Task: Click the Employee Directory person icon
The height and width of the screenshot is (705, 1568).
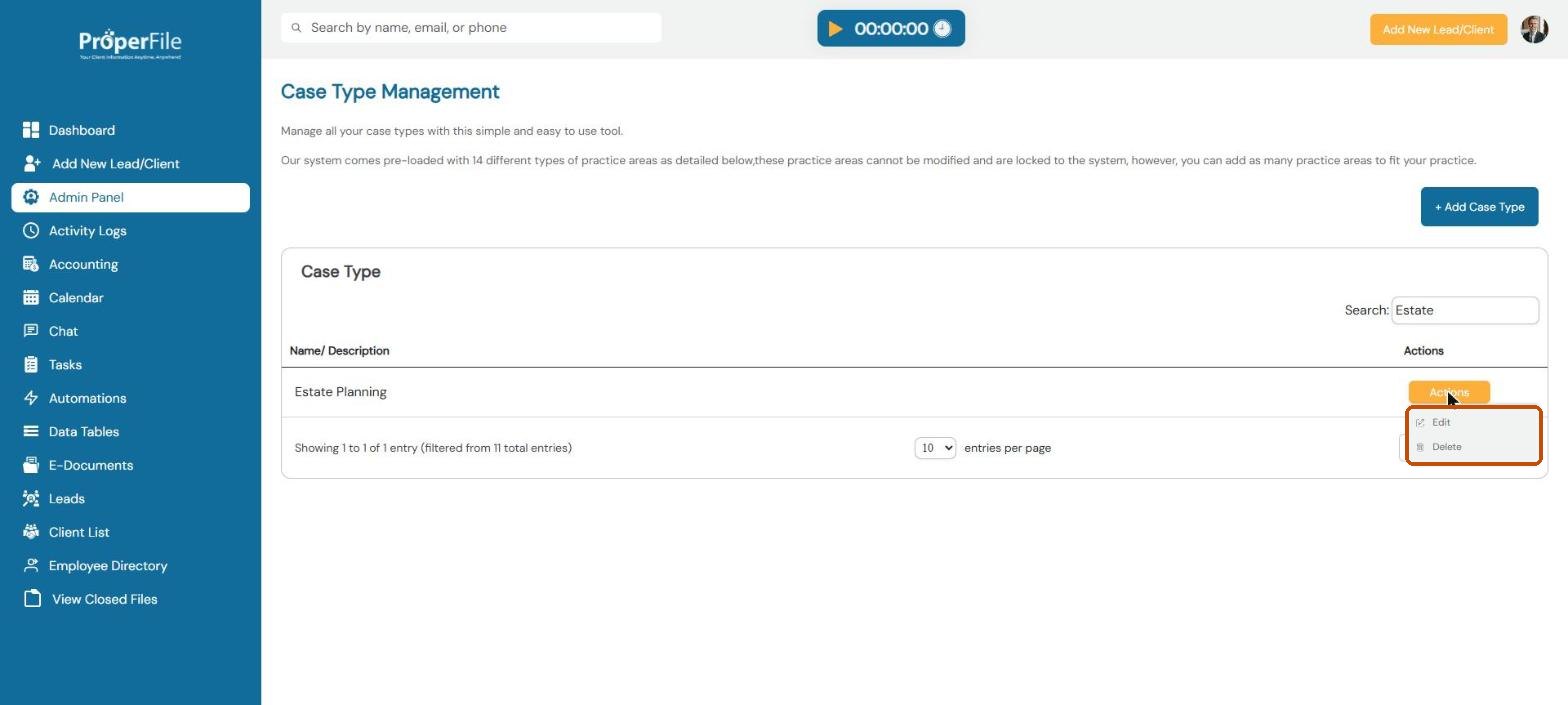Action: tap(31, 566)
